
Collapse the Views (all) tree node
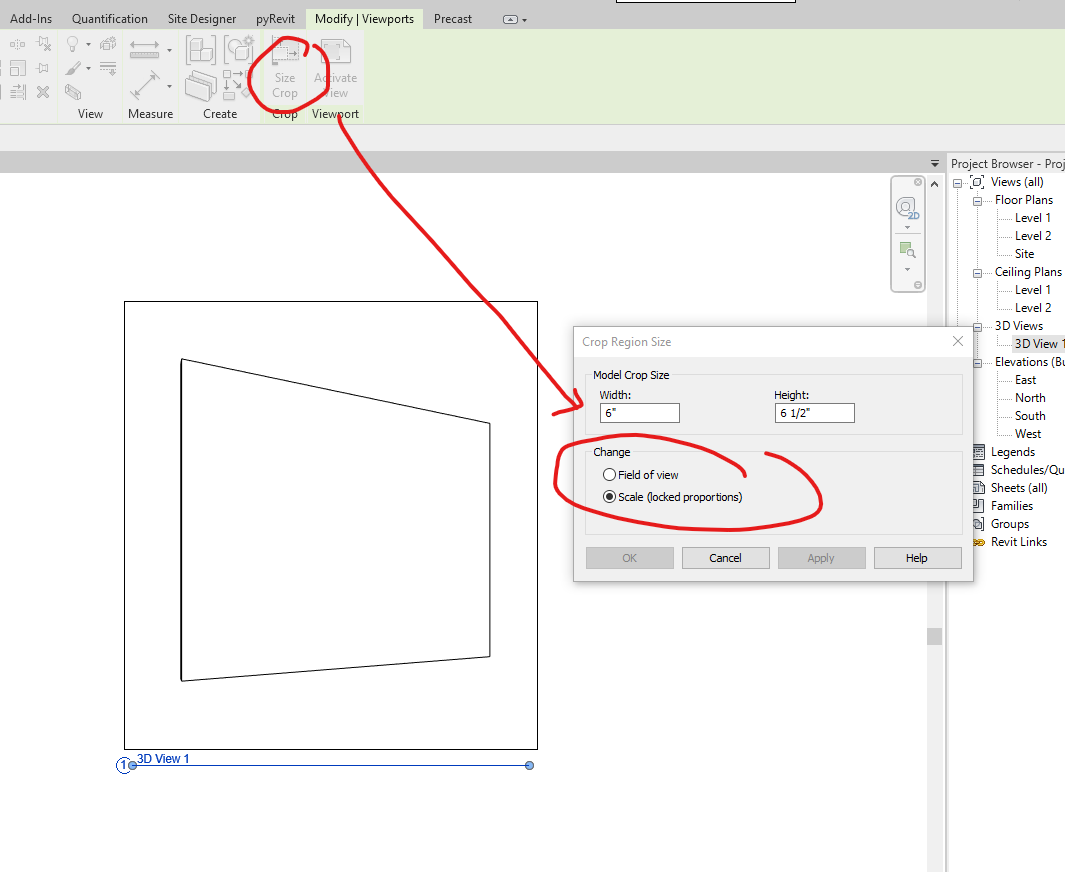(957, 183)
